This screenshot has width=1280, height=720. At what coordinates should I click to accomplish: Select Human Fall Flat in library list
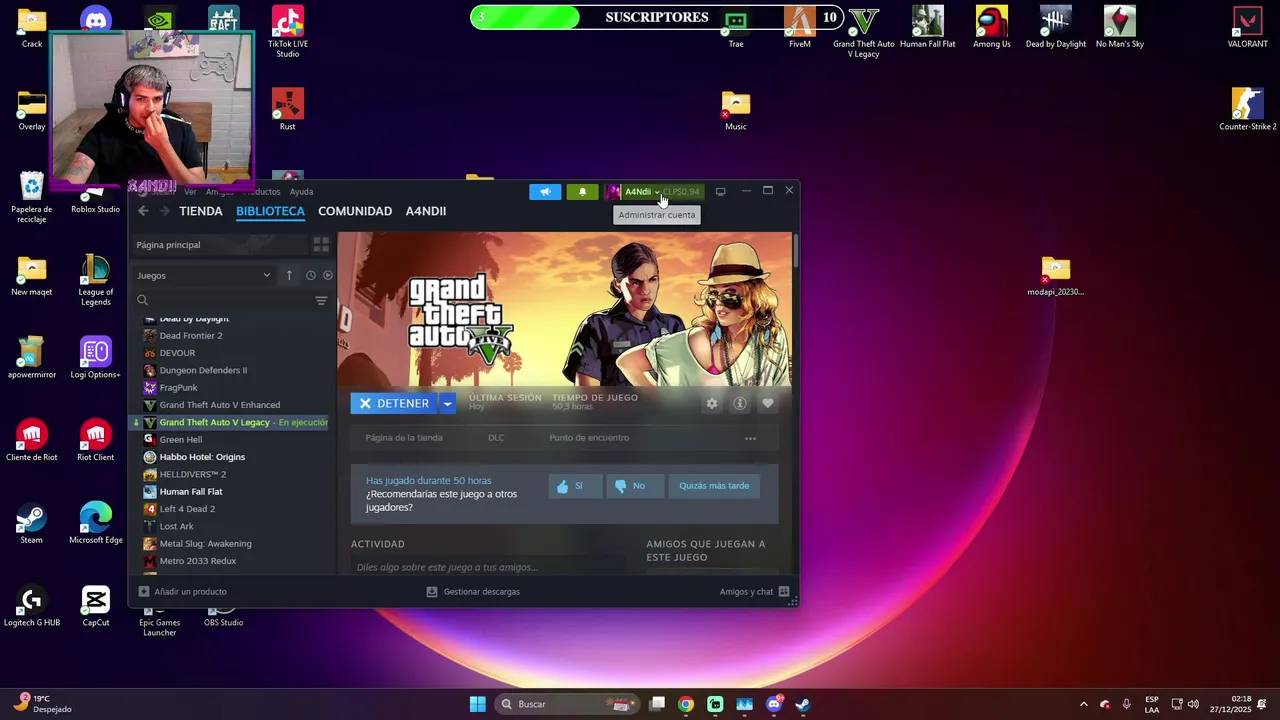point(191,492)
